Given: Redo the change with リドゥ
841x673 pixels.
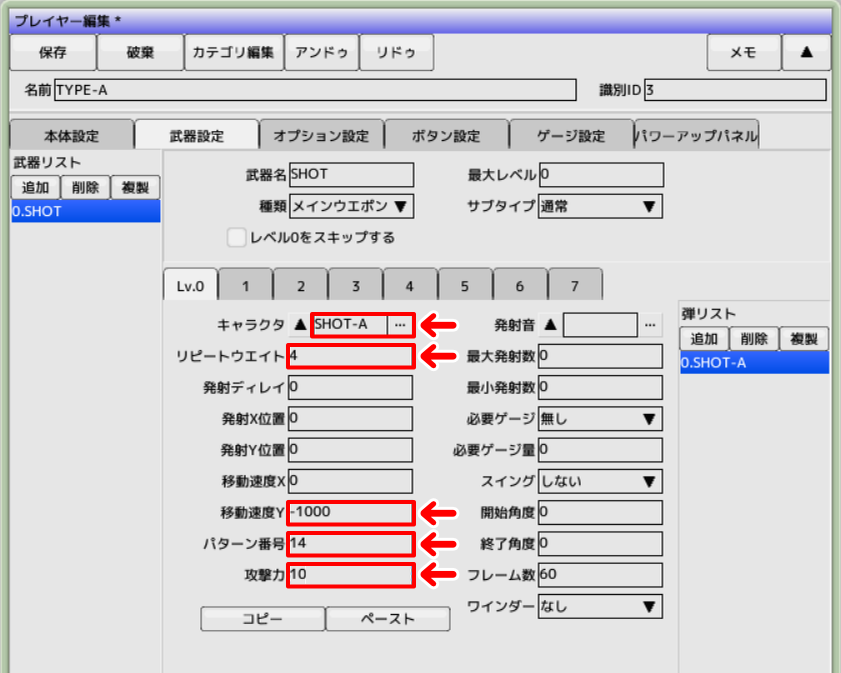Looking at the screenshot, I should 397,52.
